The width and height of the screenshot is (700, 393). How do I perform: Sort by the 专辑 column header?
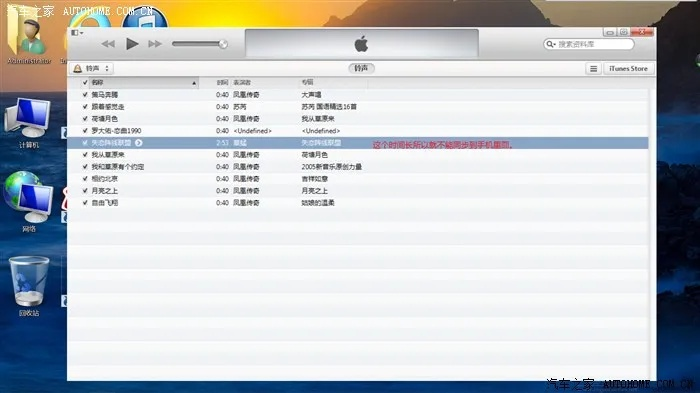pyautogui.click(x=307, y=83)
